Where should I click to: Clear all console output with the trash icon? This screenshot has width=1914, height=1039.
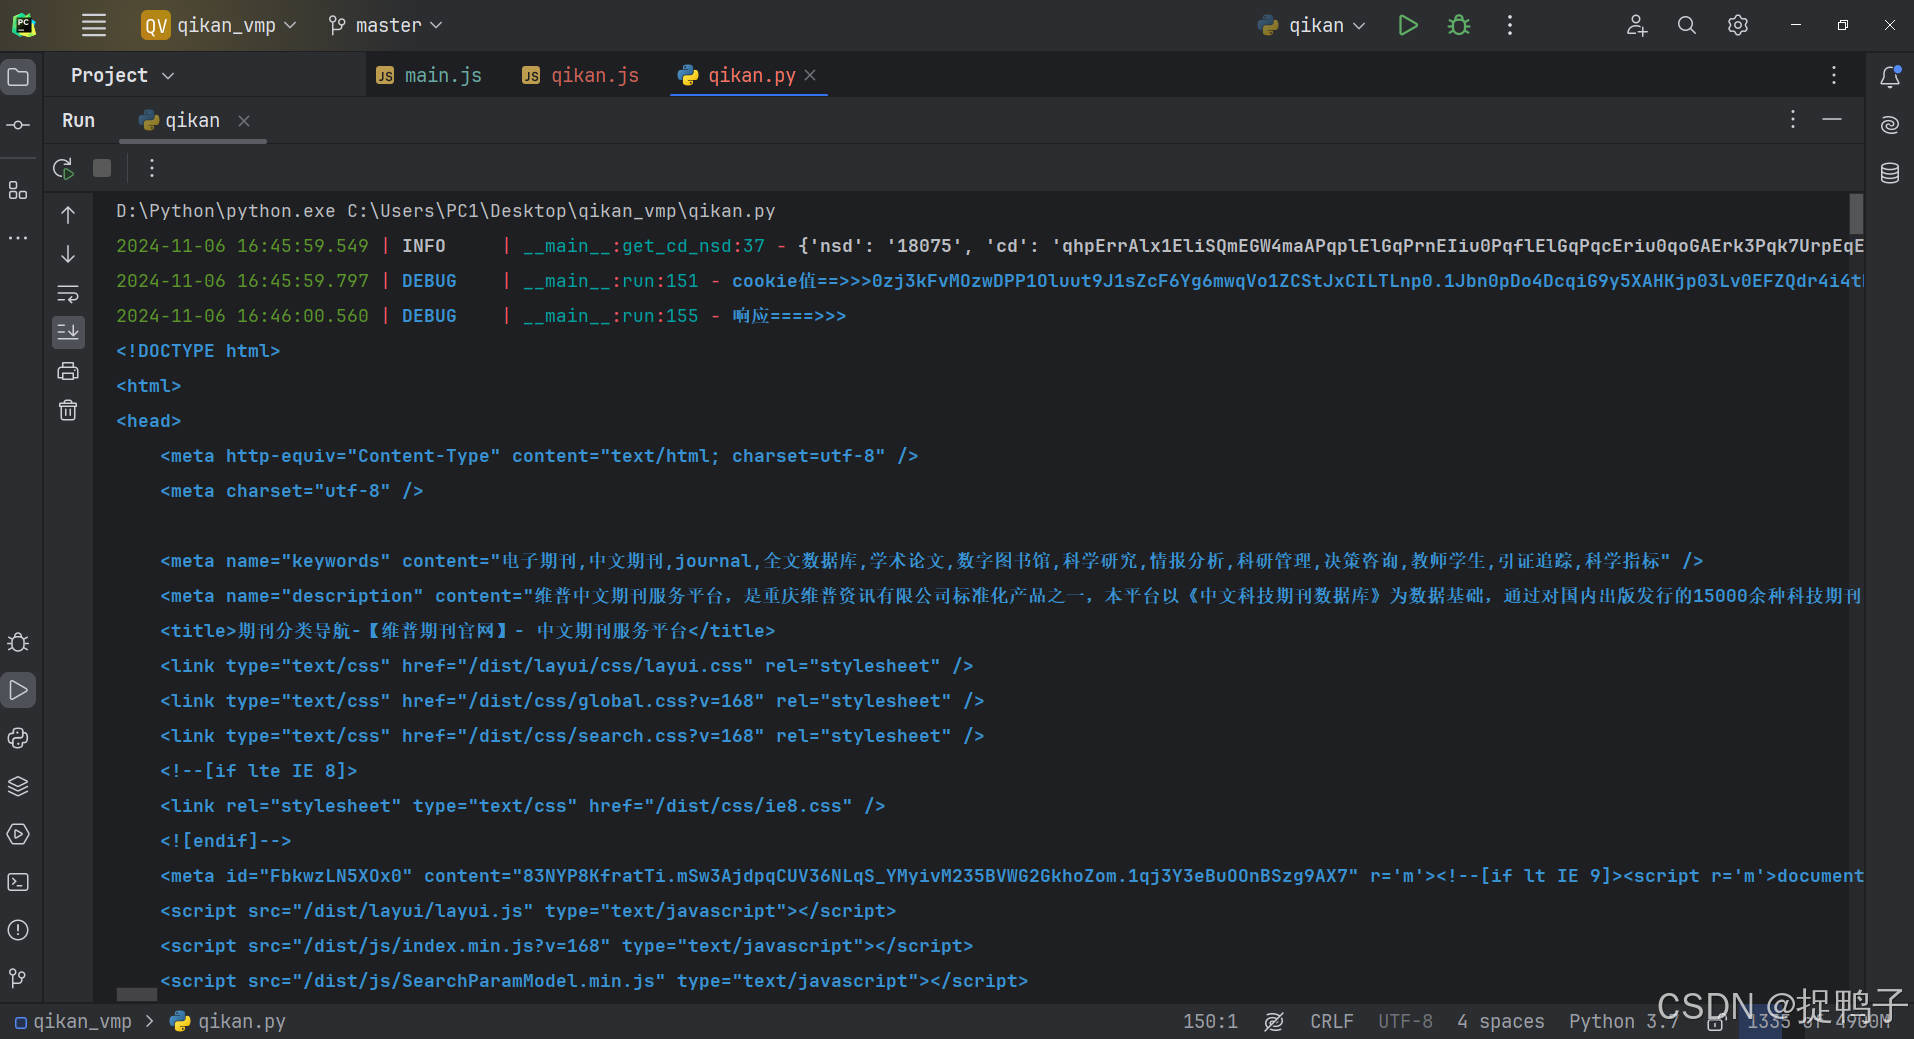click(x=68, y=410)
